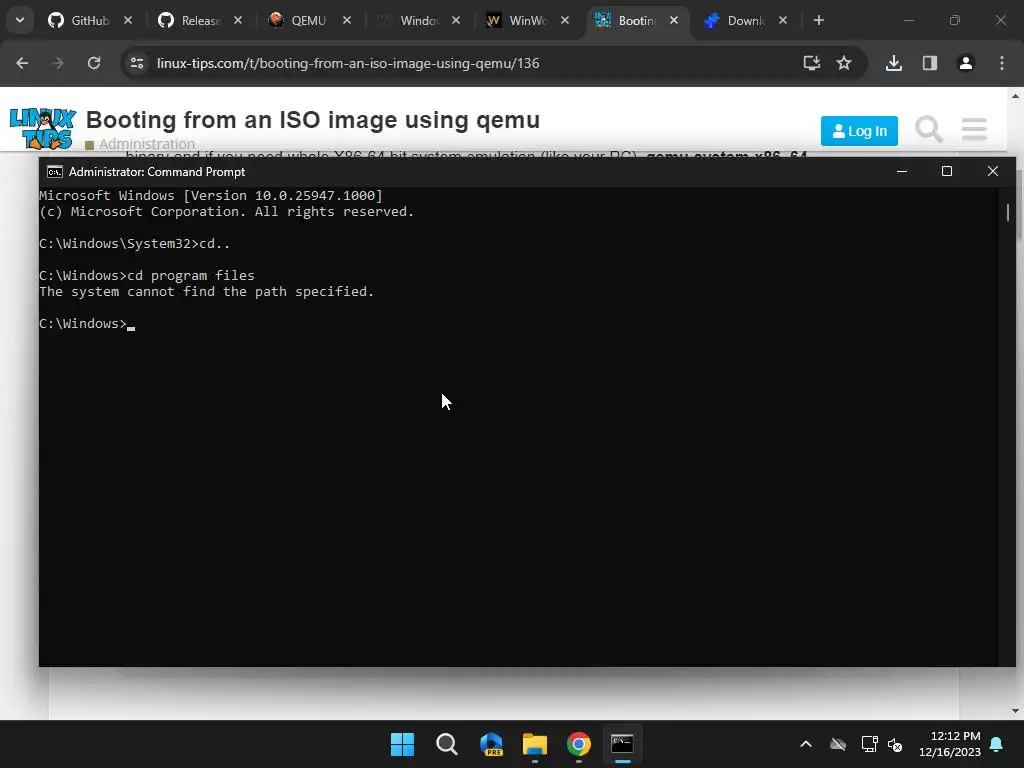Select Command Prompt taskbar icon
Image resolution: width=1024 pixels, height=768 pixels.
tap(622, 744)
